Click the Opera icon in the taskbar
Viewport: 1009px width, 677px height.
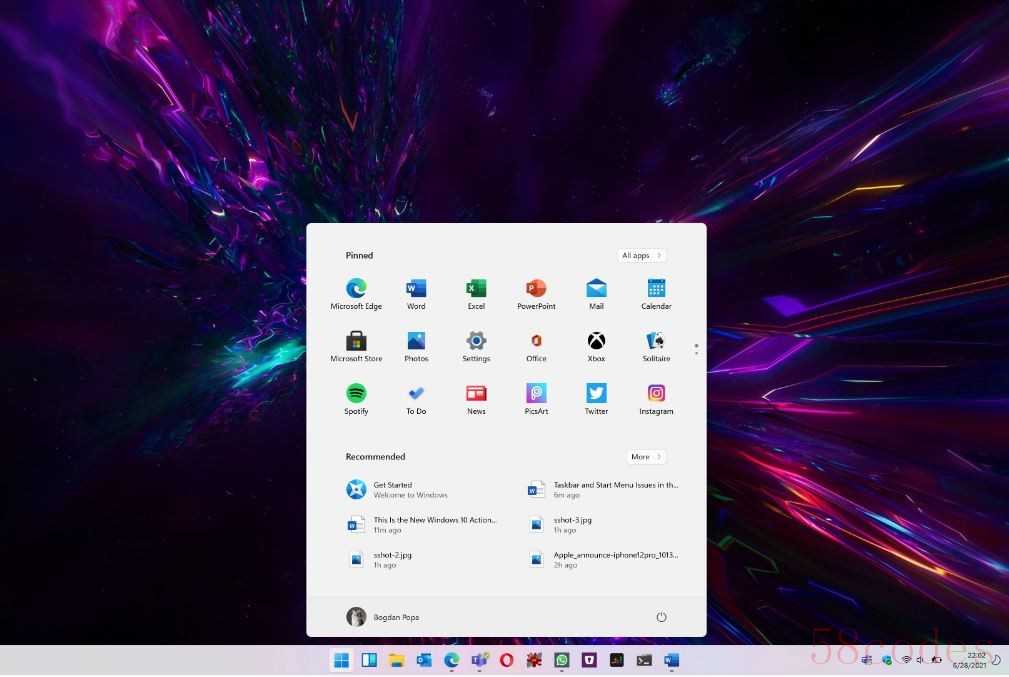pos(507,660)
